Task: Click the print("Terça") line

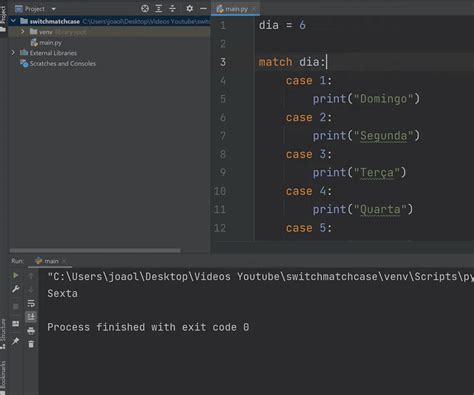Action: point(359,172)
